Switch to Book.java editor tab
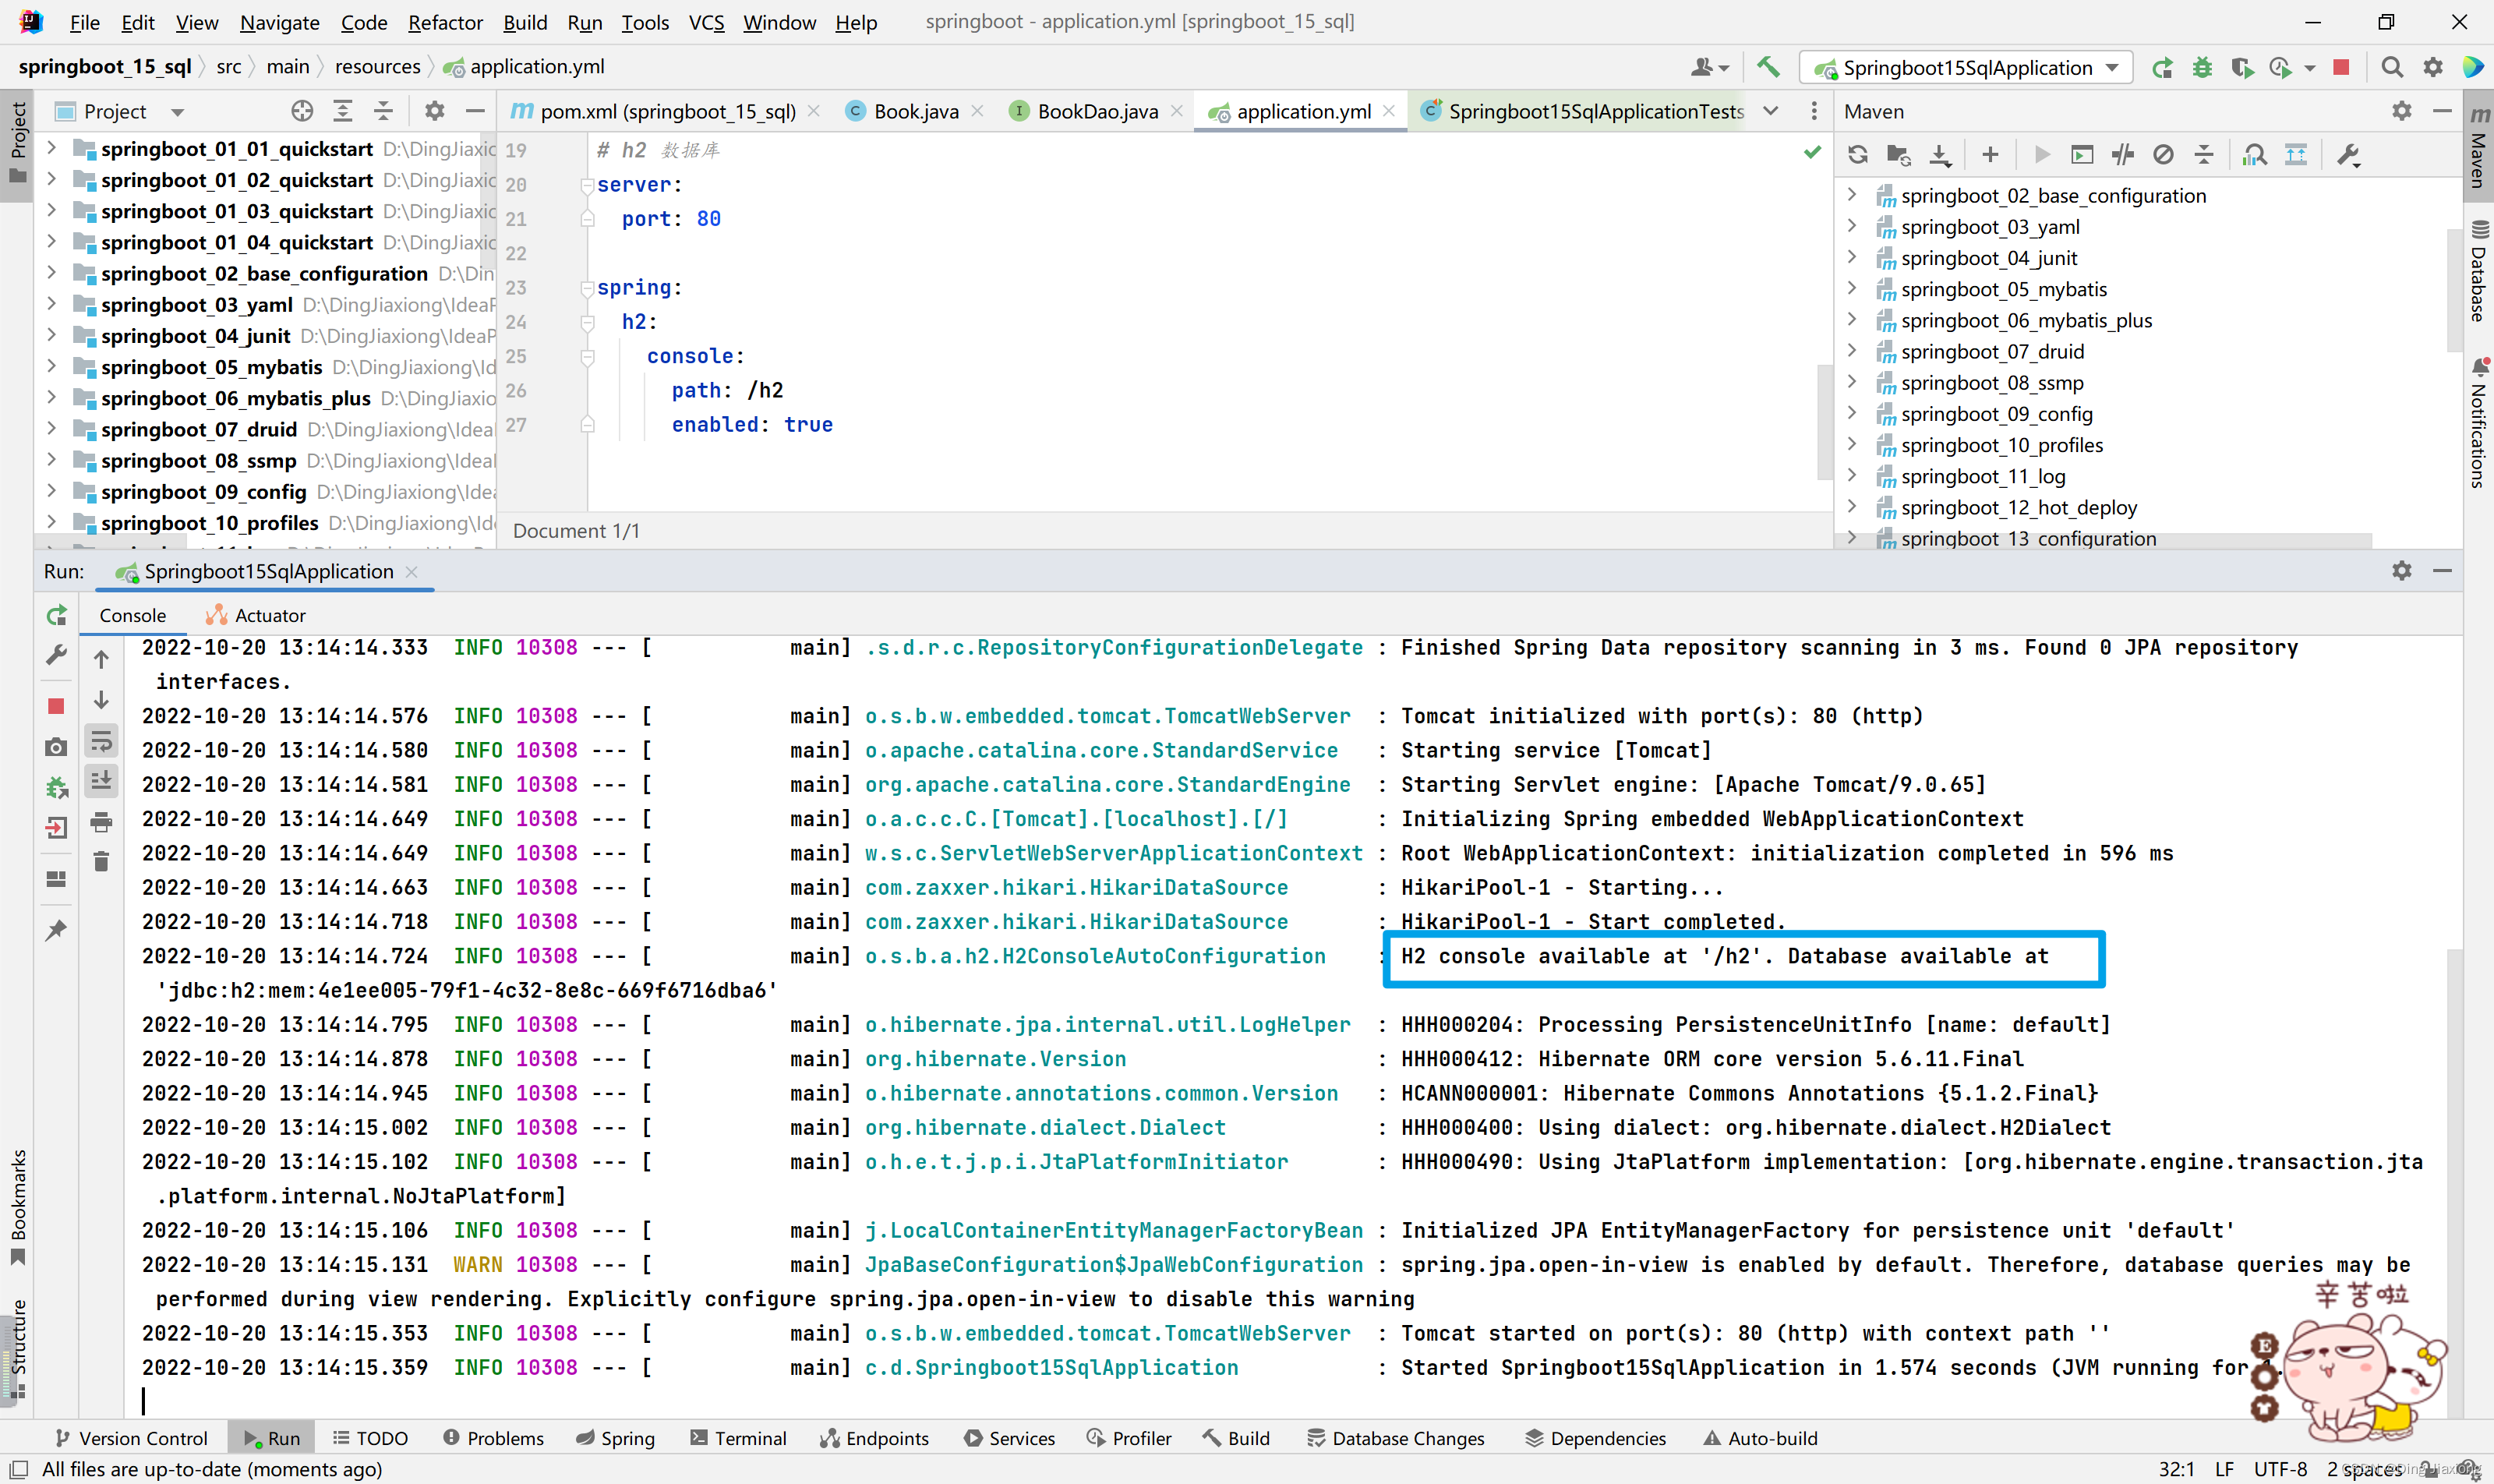Screen dimensions: 2494x1484 (x=915, y=111)
